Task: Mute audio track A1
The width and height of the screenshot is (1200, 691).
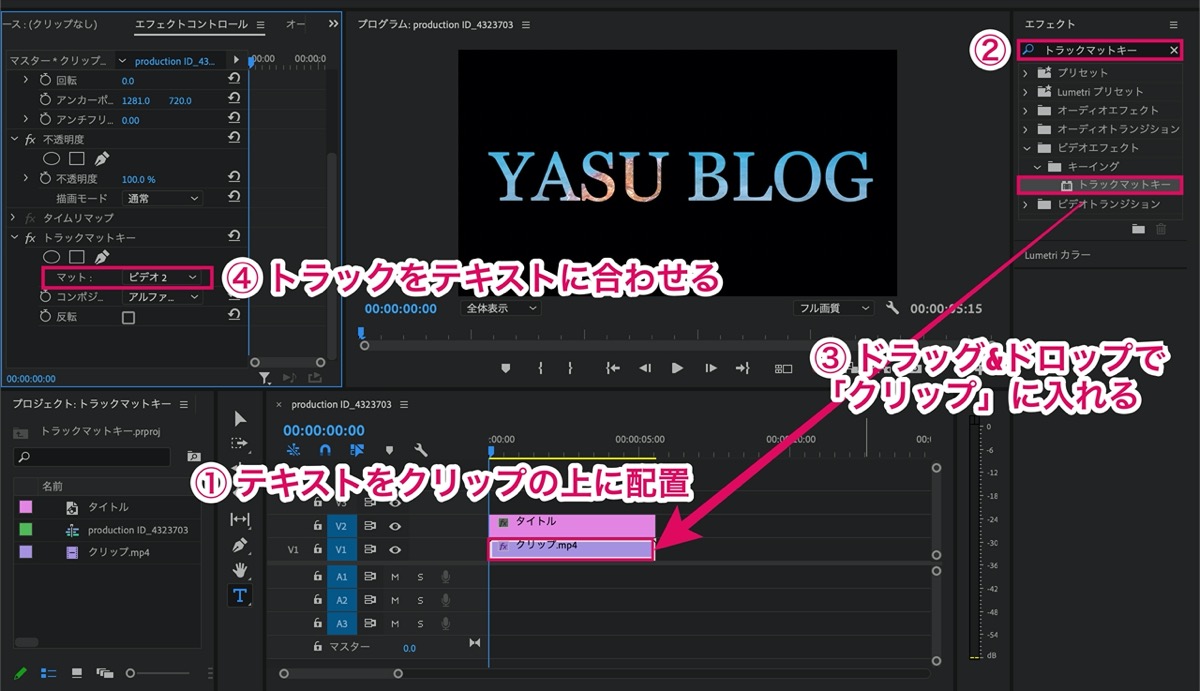Action: [x=395, y=576]
